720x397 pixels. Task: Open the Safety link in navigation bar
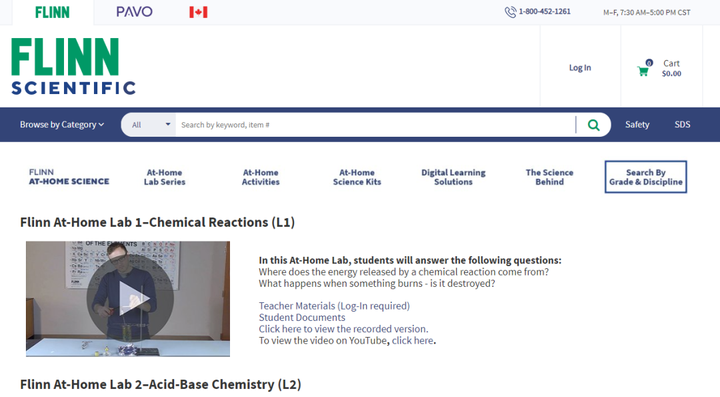(637, 125)
